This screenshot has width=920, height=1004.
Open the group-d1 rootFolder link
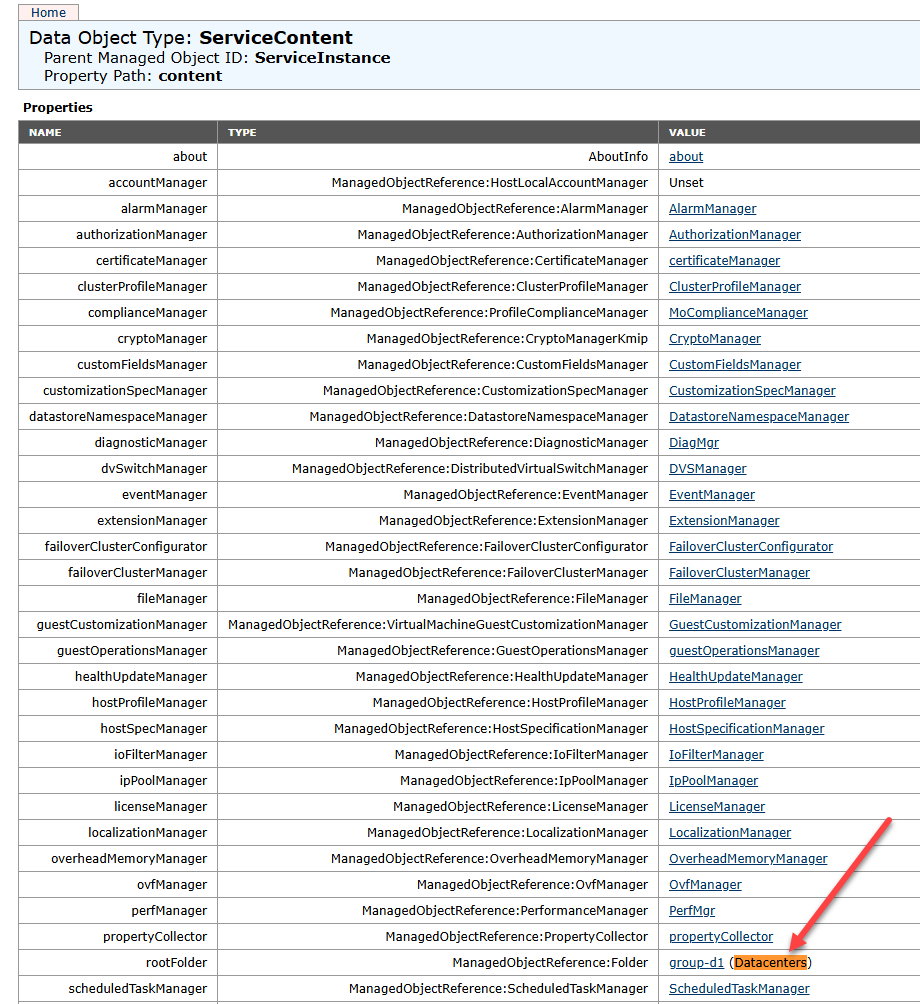pos(696,962)
